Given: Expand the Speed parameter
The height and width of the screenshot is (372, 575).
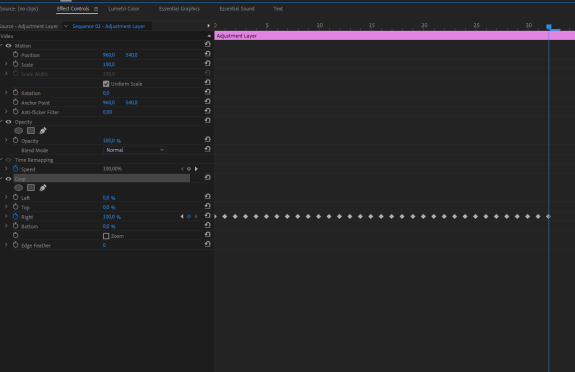Looking at the screenshot, I should tap(6, 169).
